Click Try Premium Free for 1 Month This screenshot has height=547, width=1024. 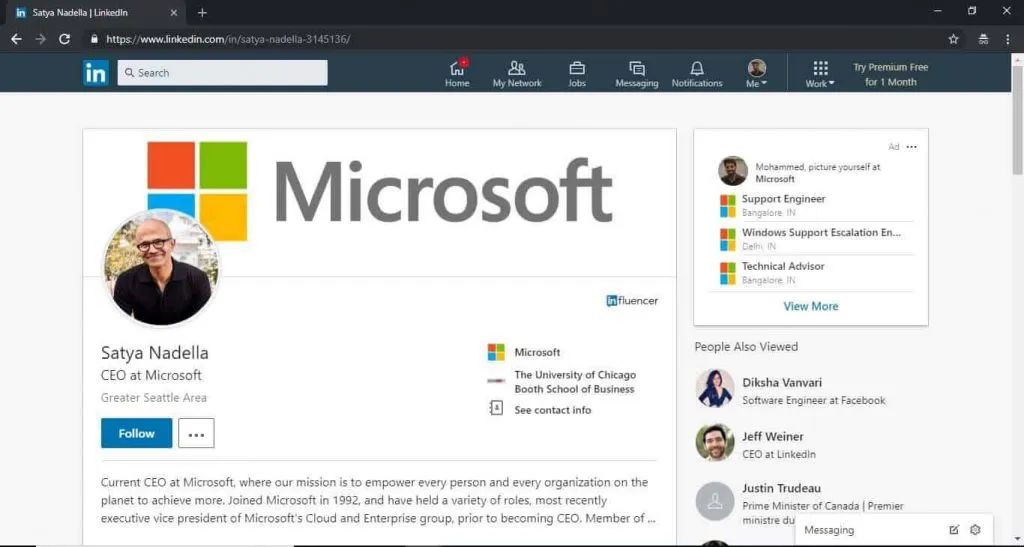pos(890,74)
